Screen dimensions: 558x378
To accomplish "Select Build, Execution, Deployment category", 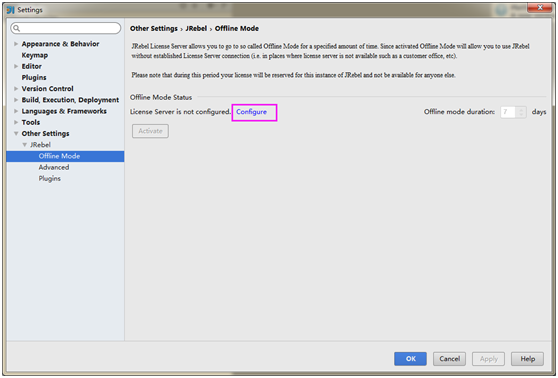I will (70, 100).
